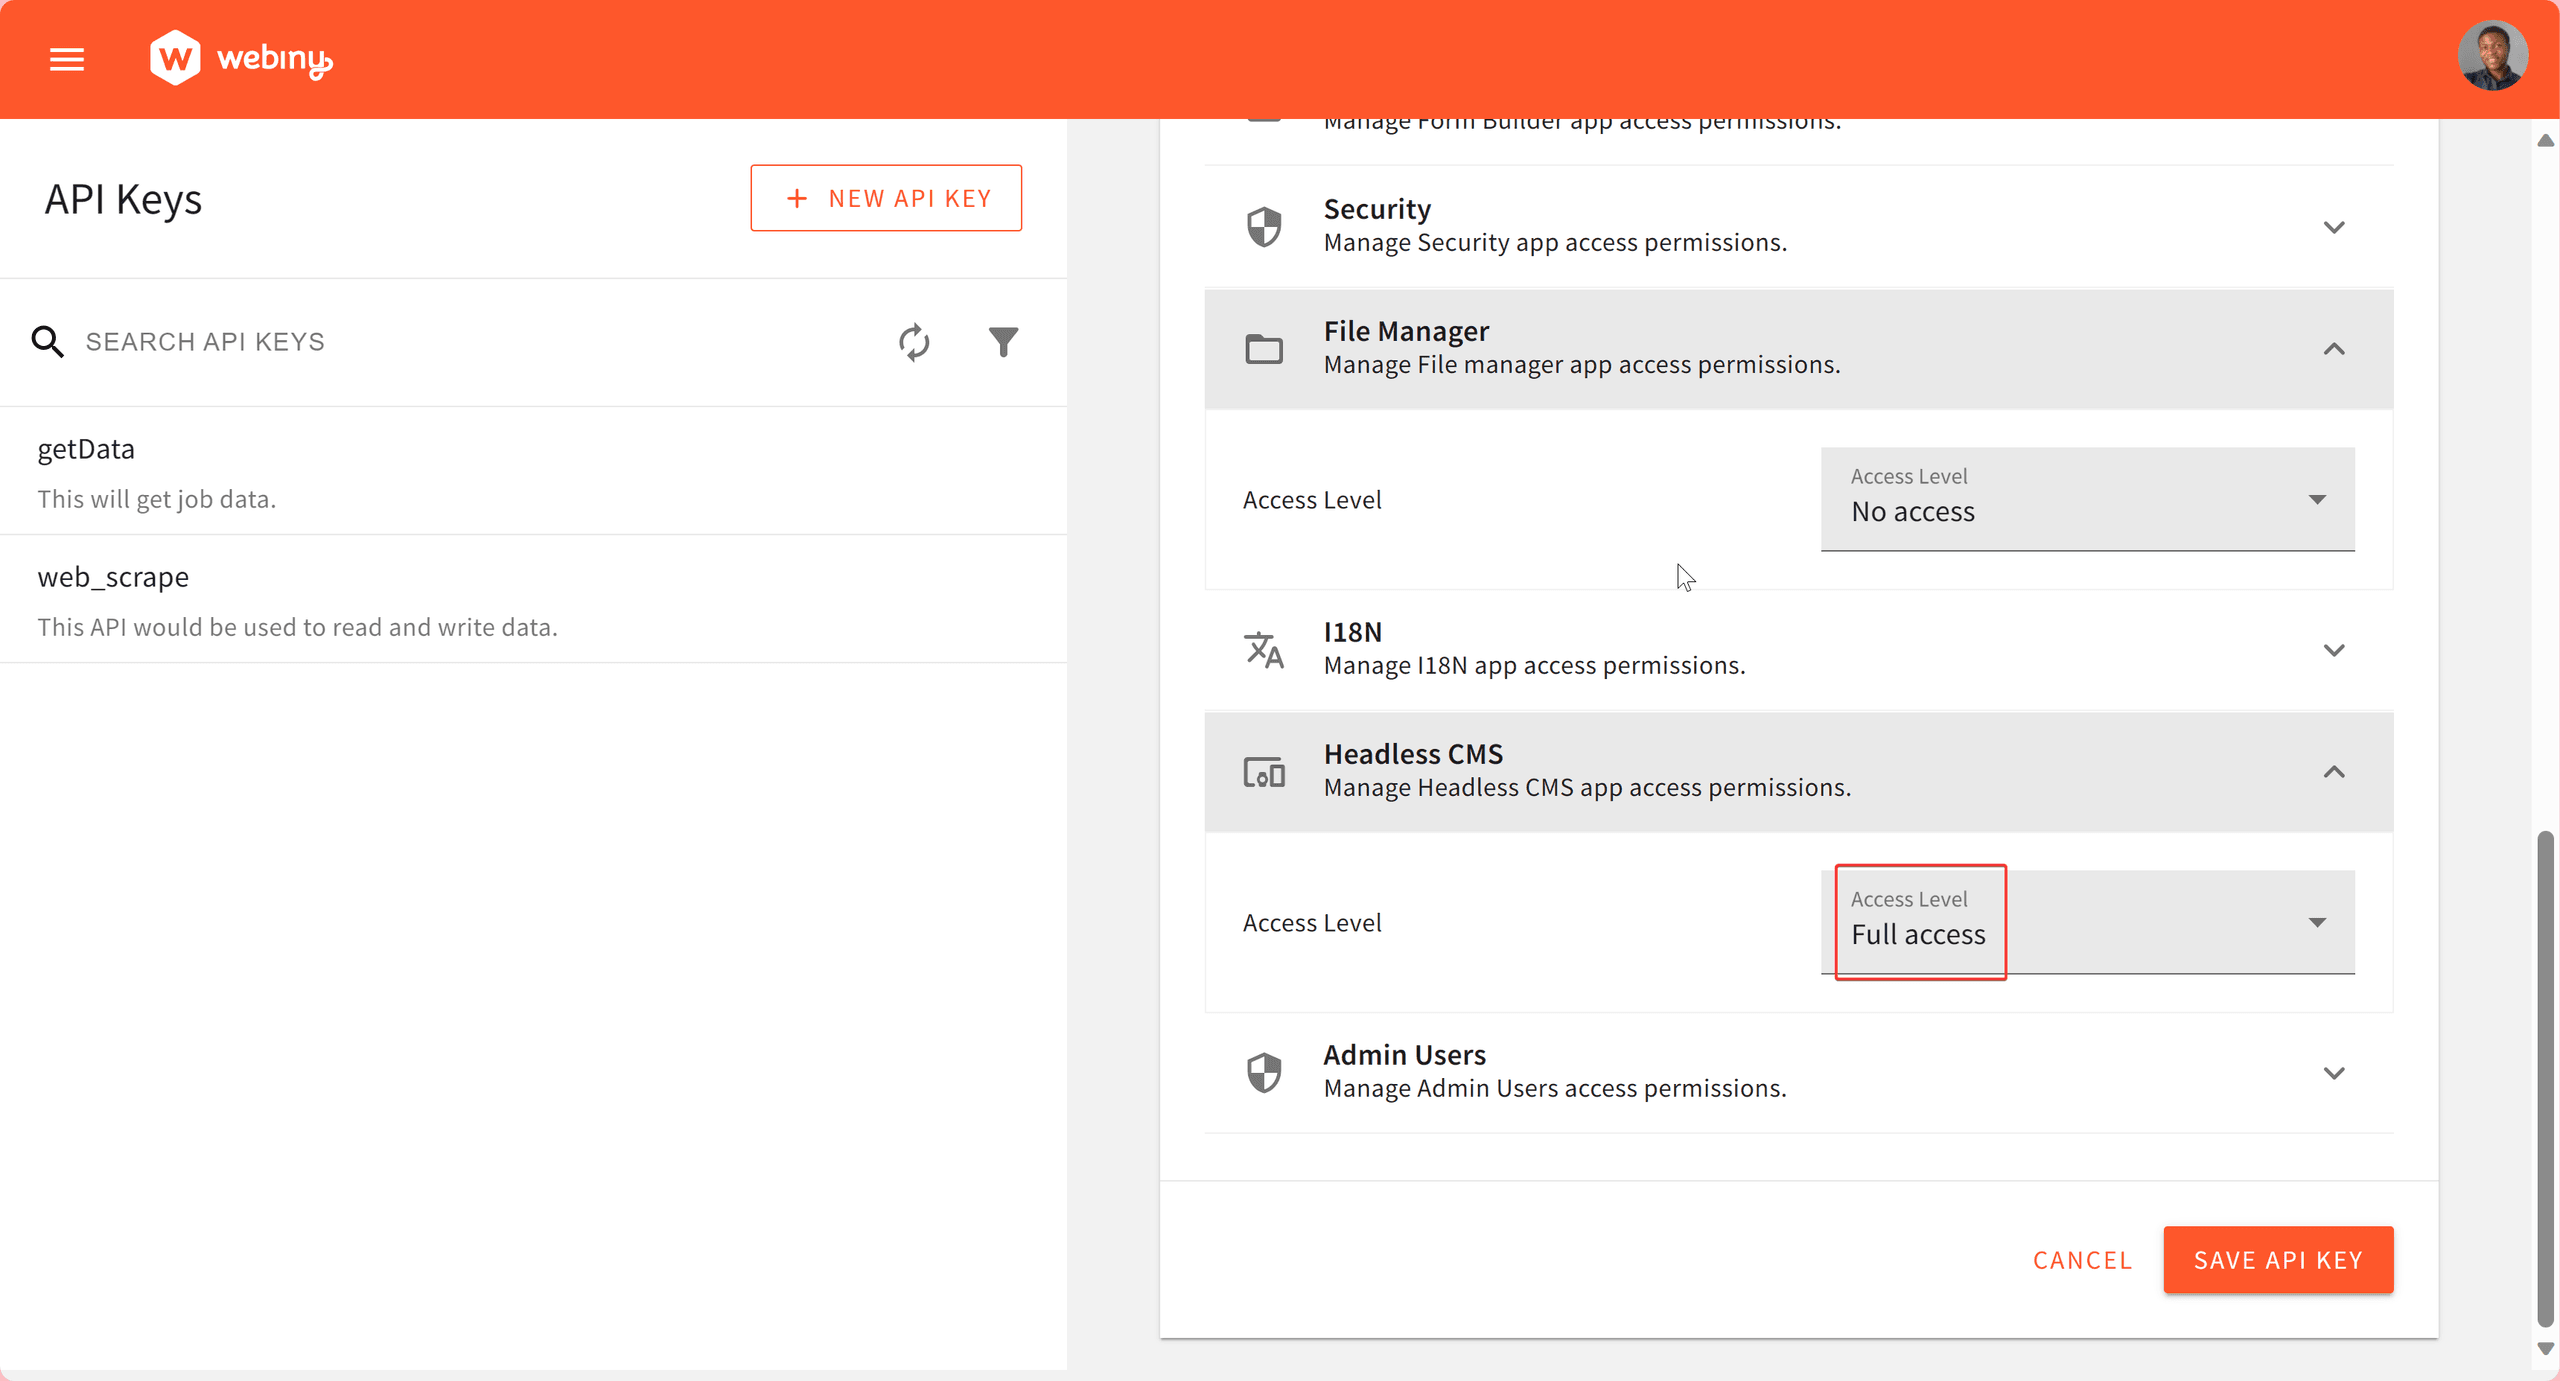Click the Admin Users shield icon
Viewport: 2560px width, 1381px height.
(1264, 1071)
